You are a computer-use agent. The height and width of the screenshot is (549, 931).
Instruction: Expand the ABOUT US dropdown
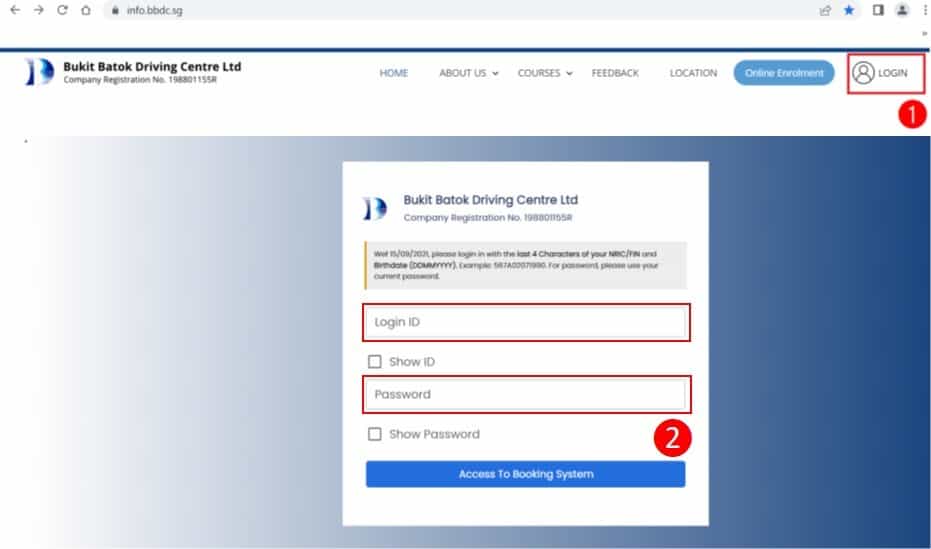(467, 73)
